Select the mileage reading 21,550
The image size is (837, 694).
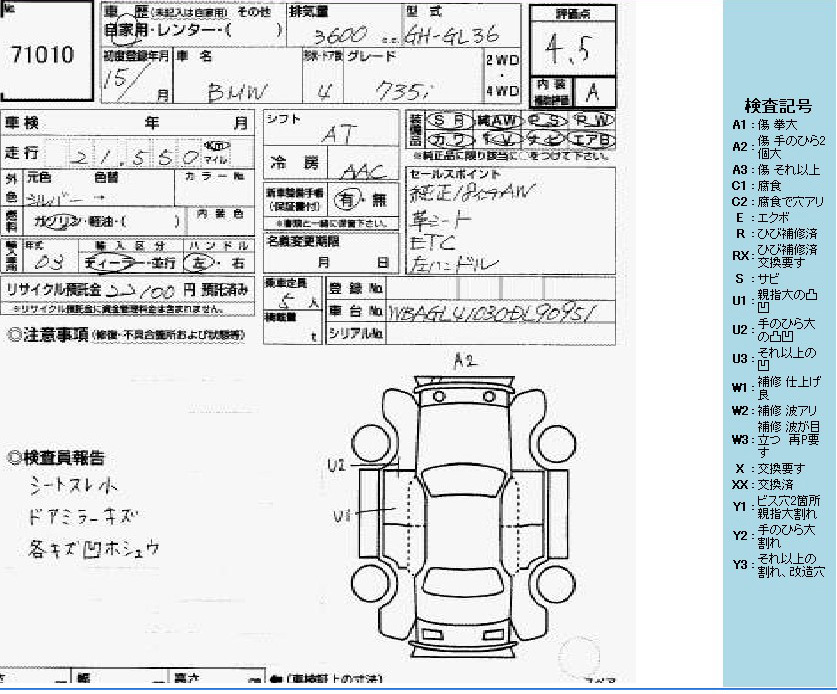click(136, 156)
